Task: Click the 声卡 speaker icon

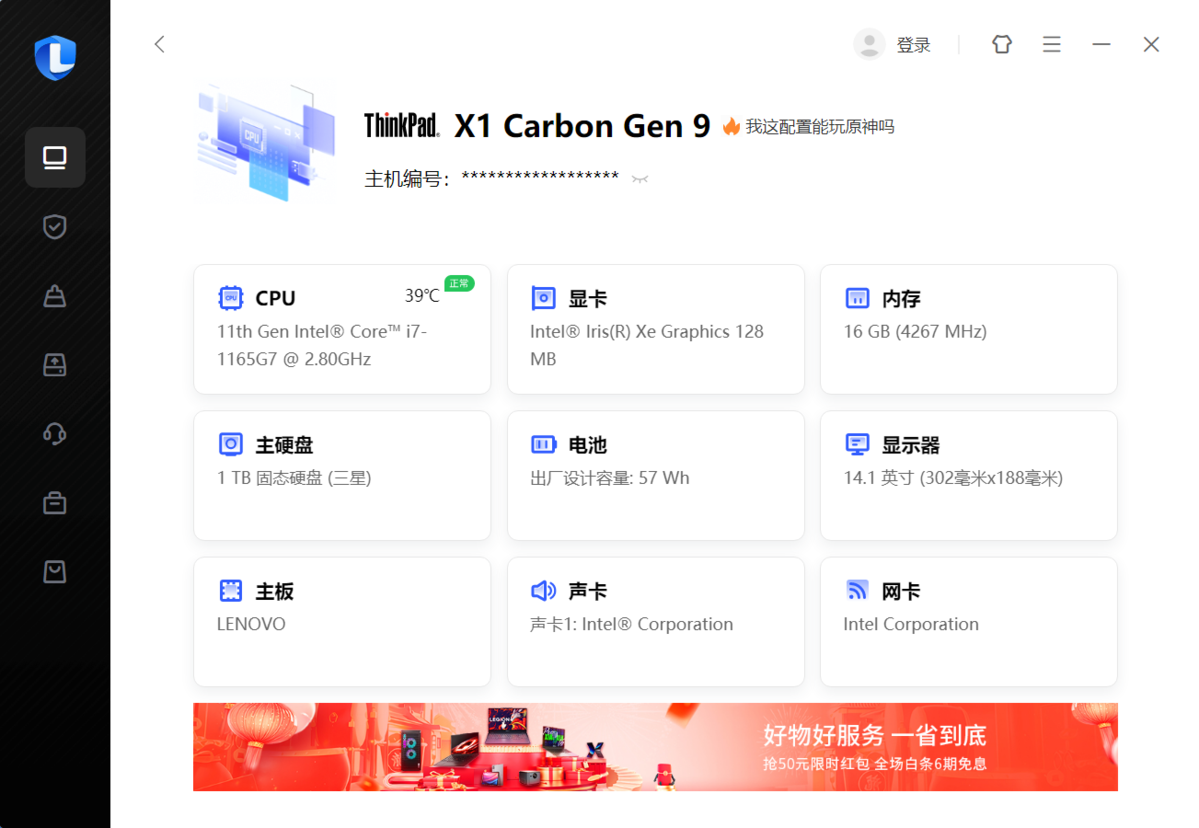Action: click(543, 590)
